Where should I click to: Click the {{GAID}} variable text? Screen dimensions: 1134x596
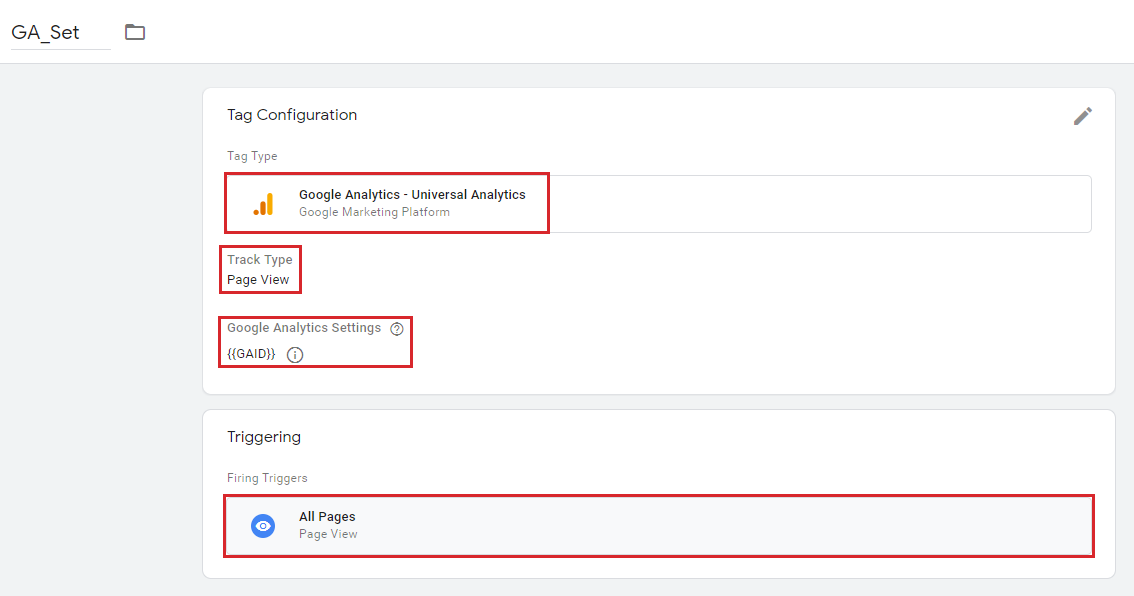(x=251, y=354)
